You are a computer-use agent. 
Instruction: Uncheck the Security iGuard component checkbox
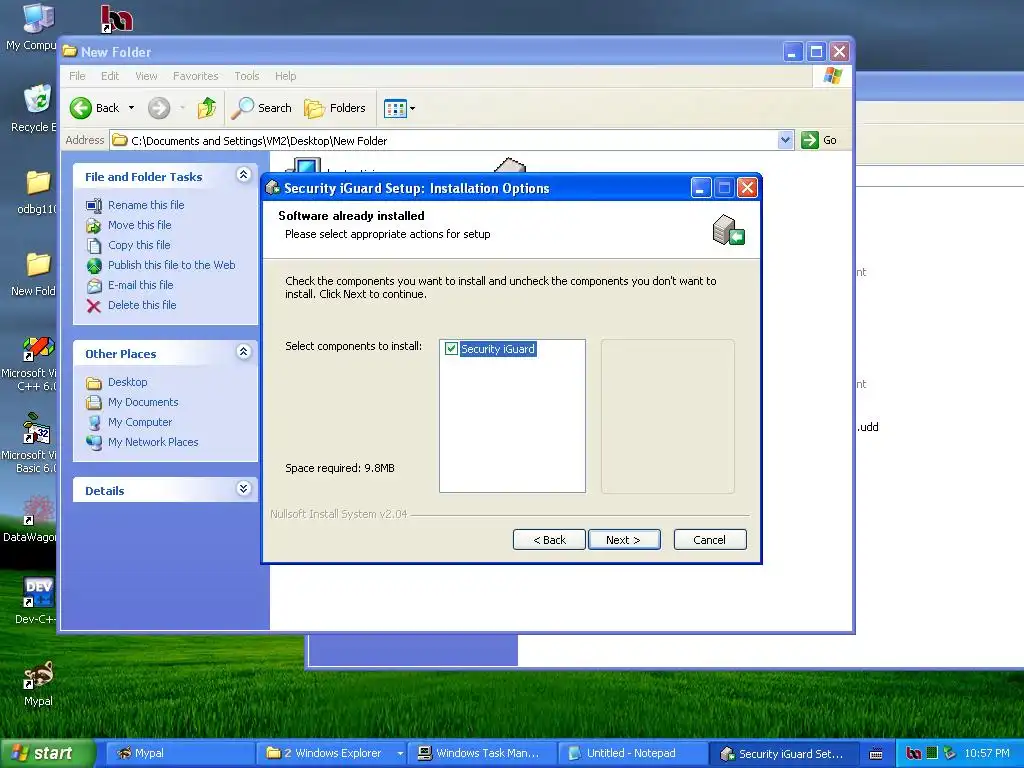(451, 349)
